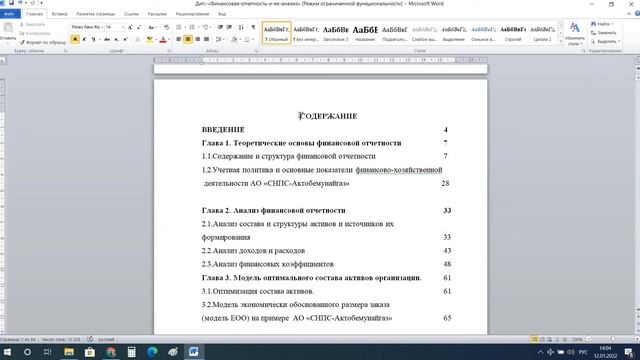
Task: Adjust the zoom slider in status bar
Action: pyautogui.click(x=612, y=339)
